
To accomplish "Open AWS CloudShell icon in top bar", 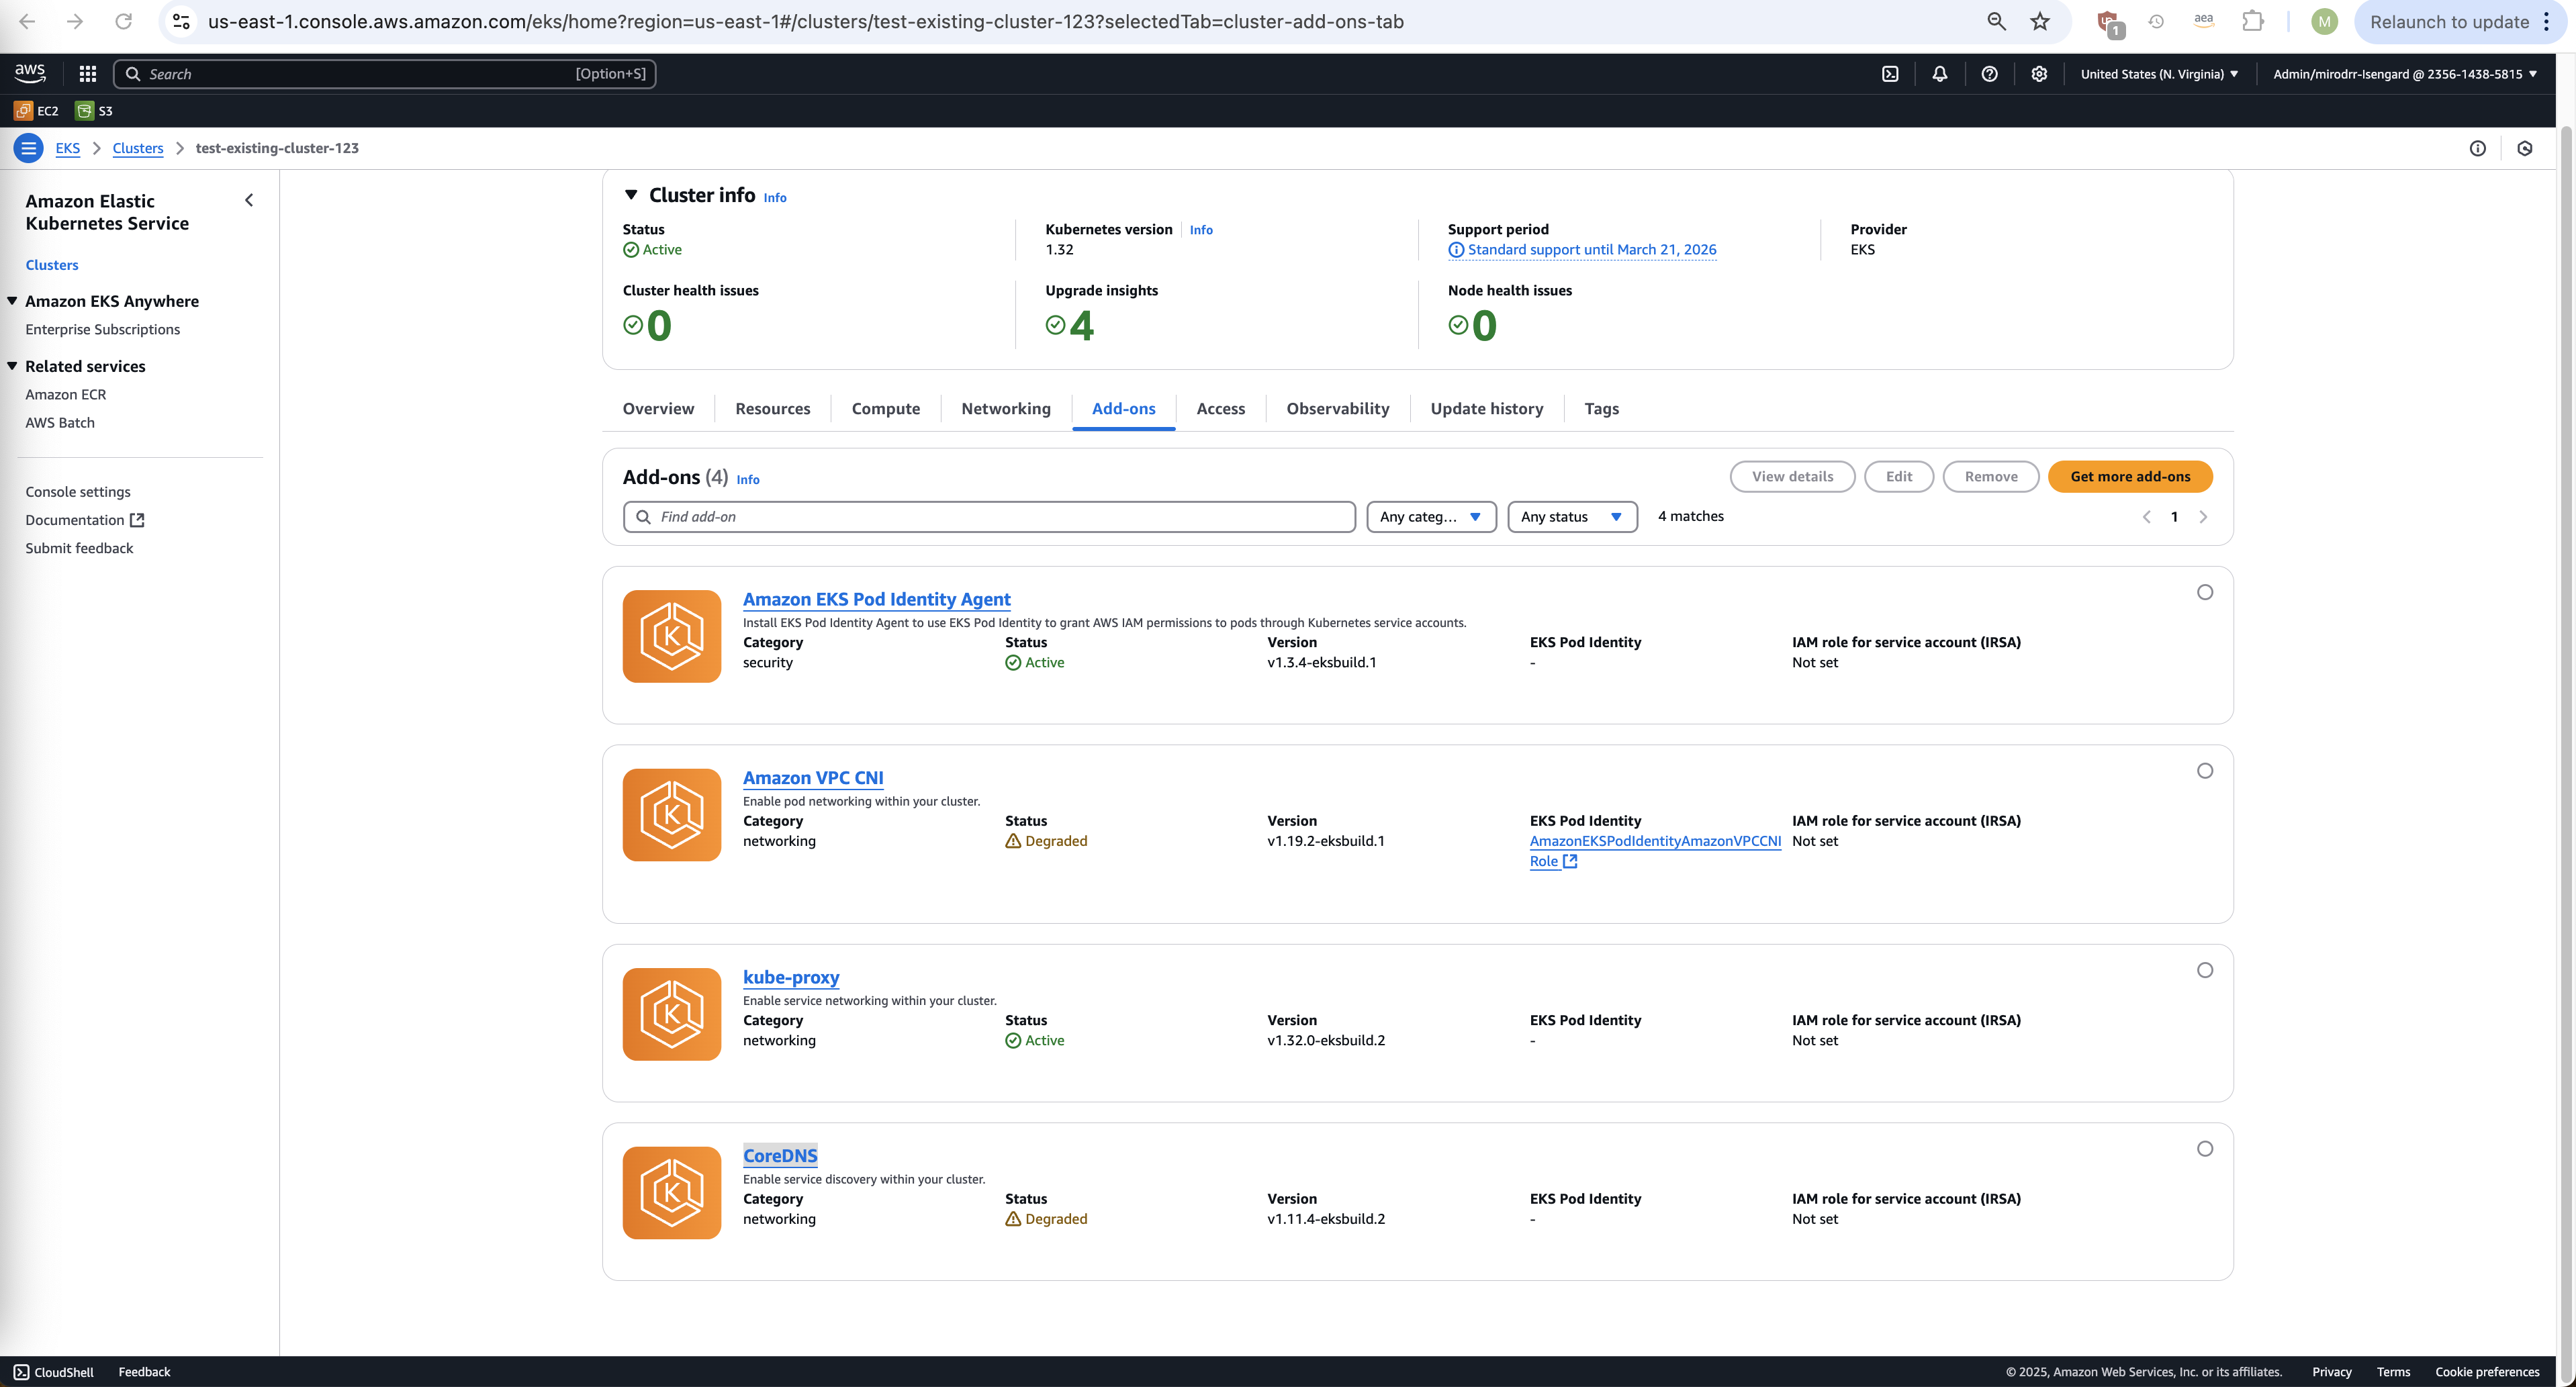I will (x=1890, y=74).
